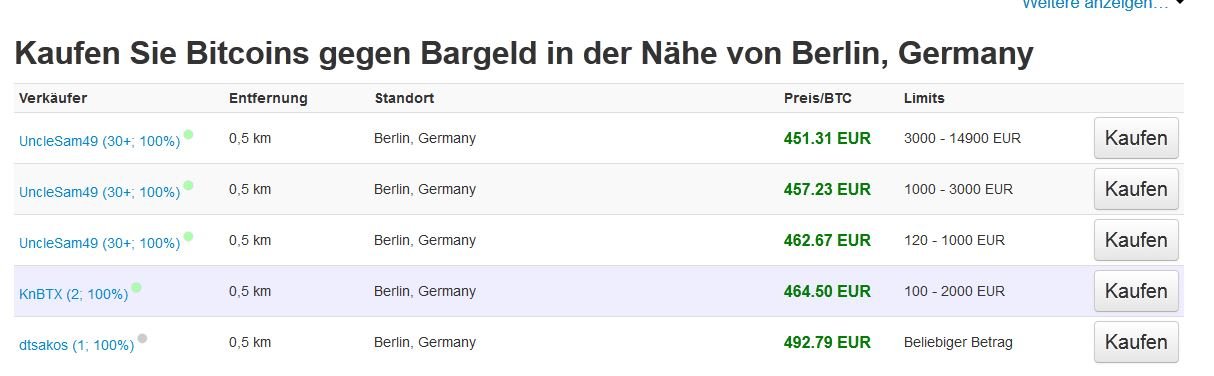
Task: Open UncleSam49 profile in the first row
Action: tap(99, 141)
